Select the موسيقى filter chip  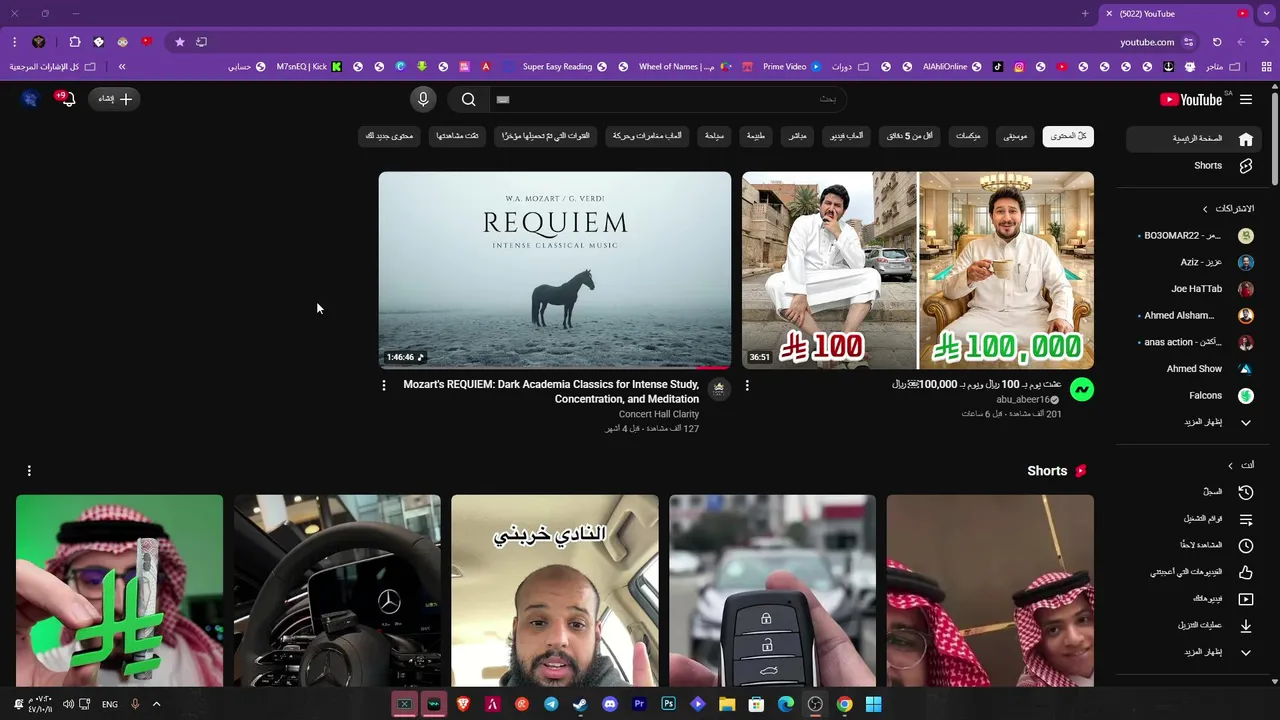coord(1016,136)
